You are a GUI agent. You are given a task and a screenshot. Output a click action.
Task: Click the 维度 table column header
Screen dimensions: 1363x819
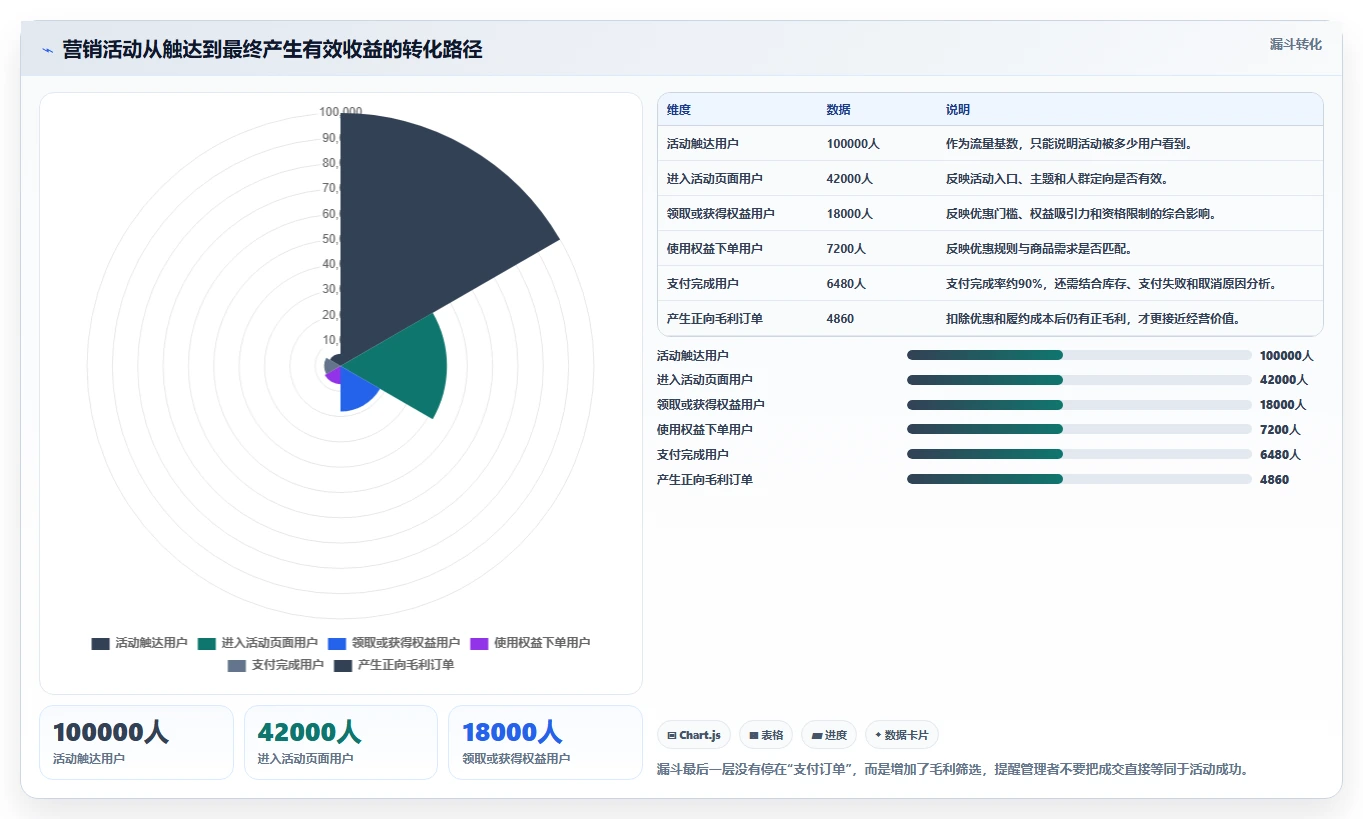click(x=679, y=110)
